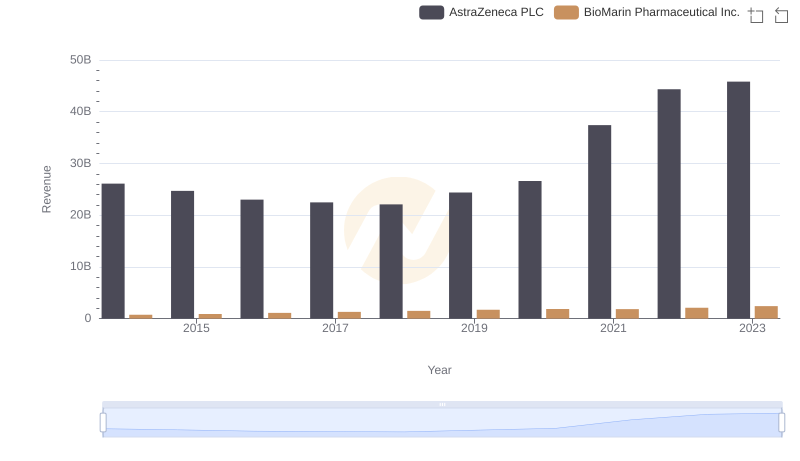Screen dimensions: 800x461
Task: Click BioMarin bar for 2018
Action: coord(419,315)
